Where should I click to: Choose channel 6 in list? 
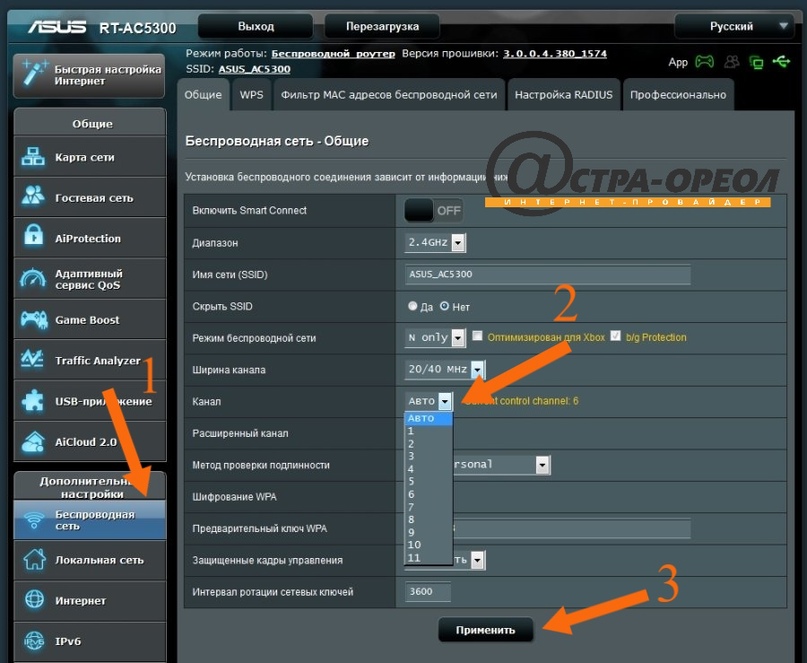click(x=429, y=494)
